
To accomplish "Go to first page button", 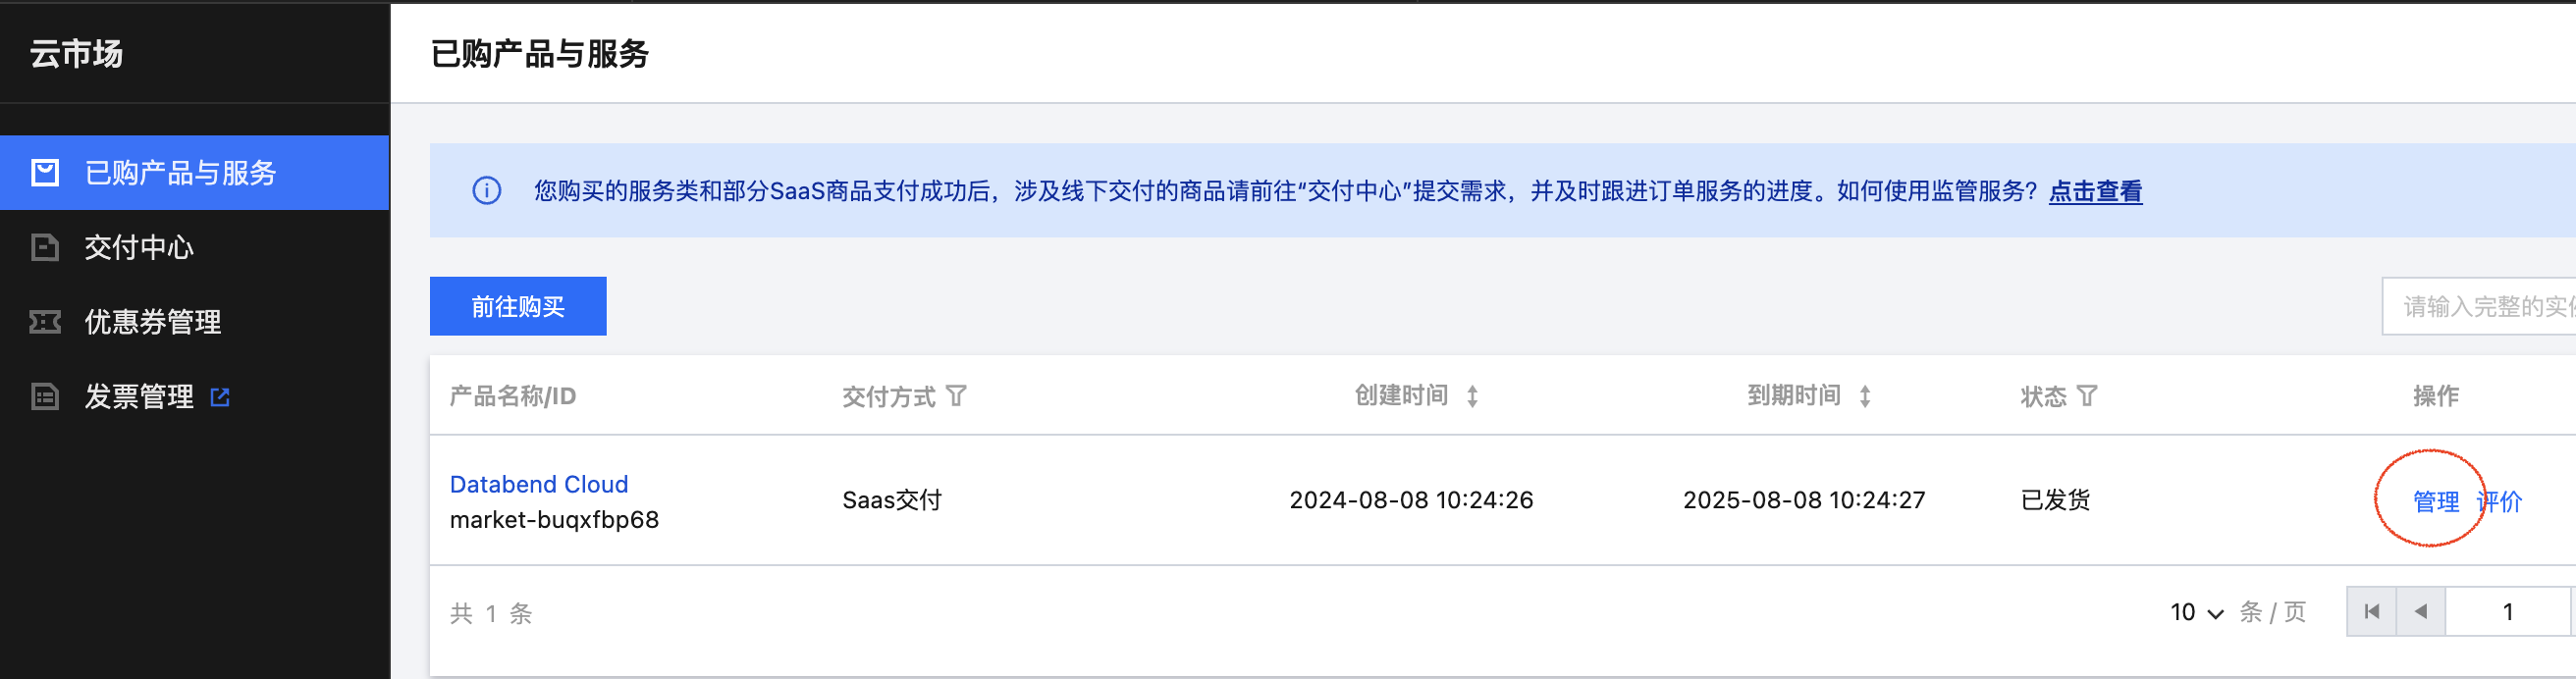I will coord(2371,611).
